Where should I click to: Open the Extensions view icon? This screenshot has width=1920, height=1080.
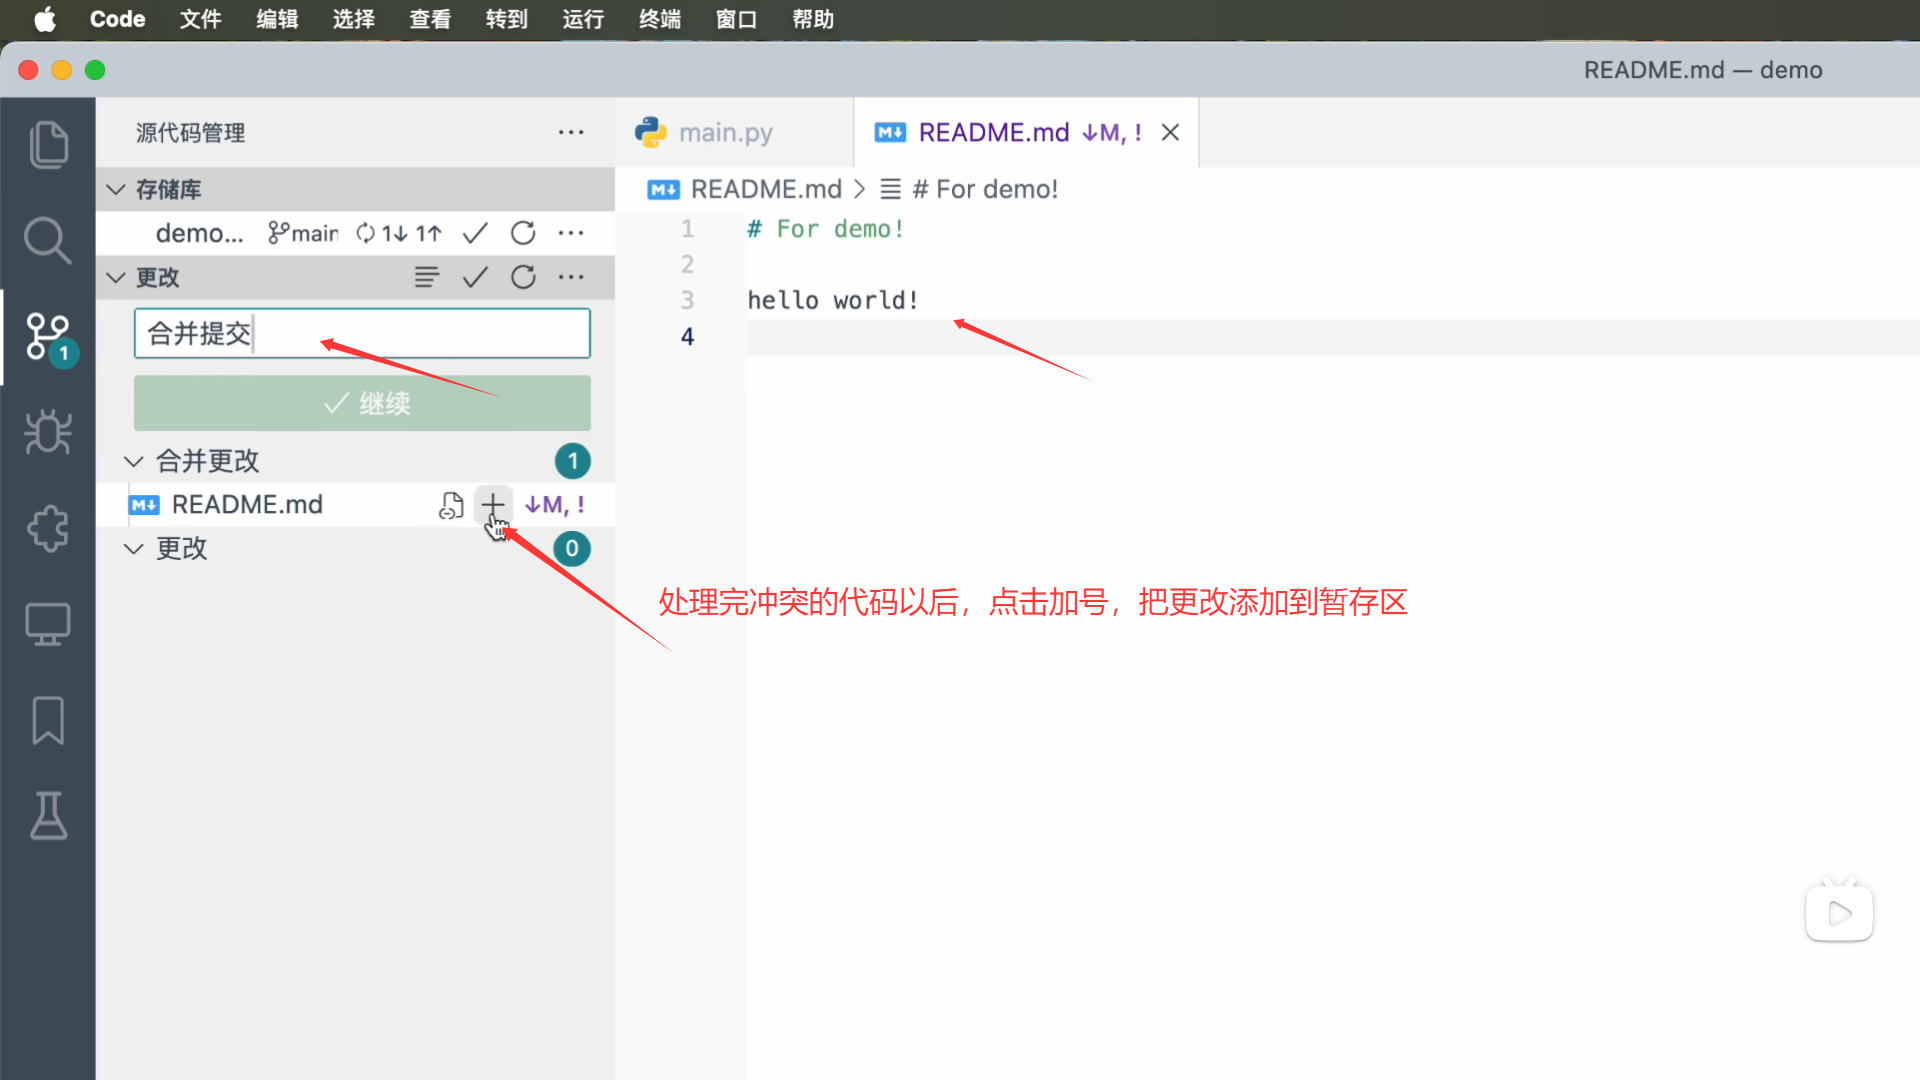click(x=48, y=528)
